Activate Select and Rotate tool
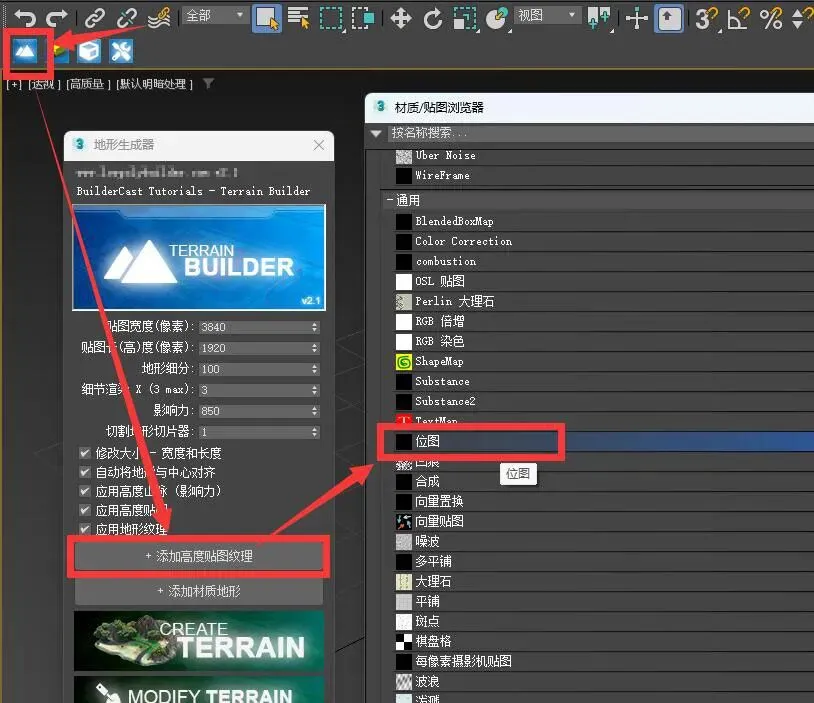 tap(432, 18)
